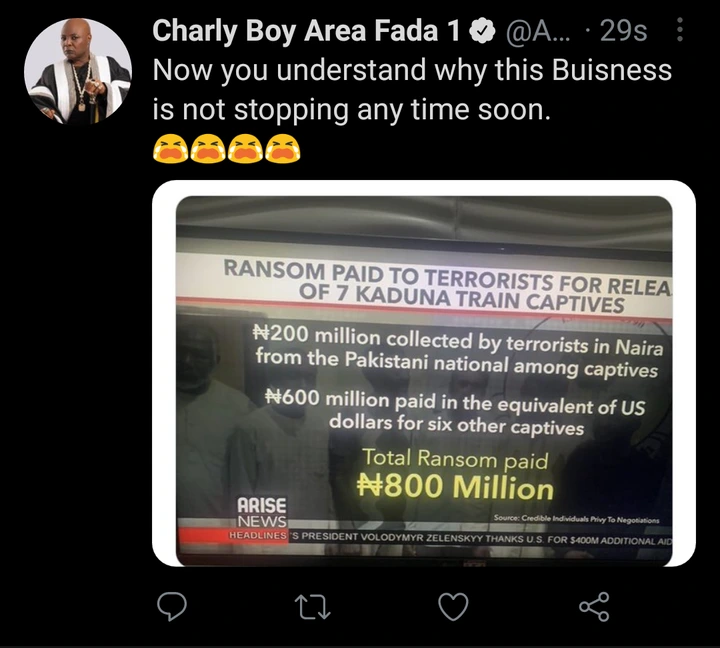Click the ARISE NEWS logo in the image
Screen dimensions: 720x648
click(x=261, y=513)
